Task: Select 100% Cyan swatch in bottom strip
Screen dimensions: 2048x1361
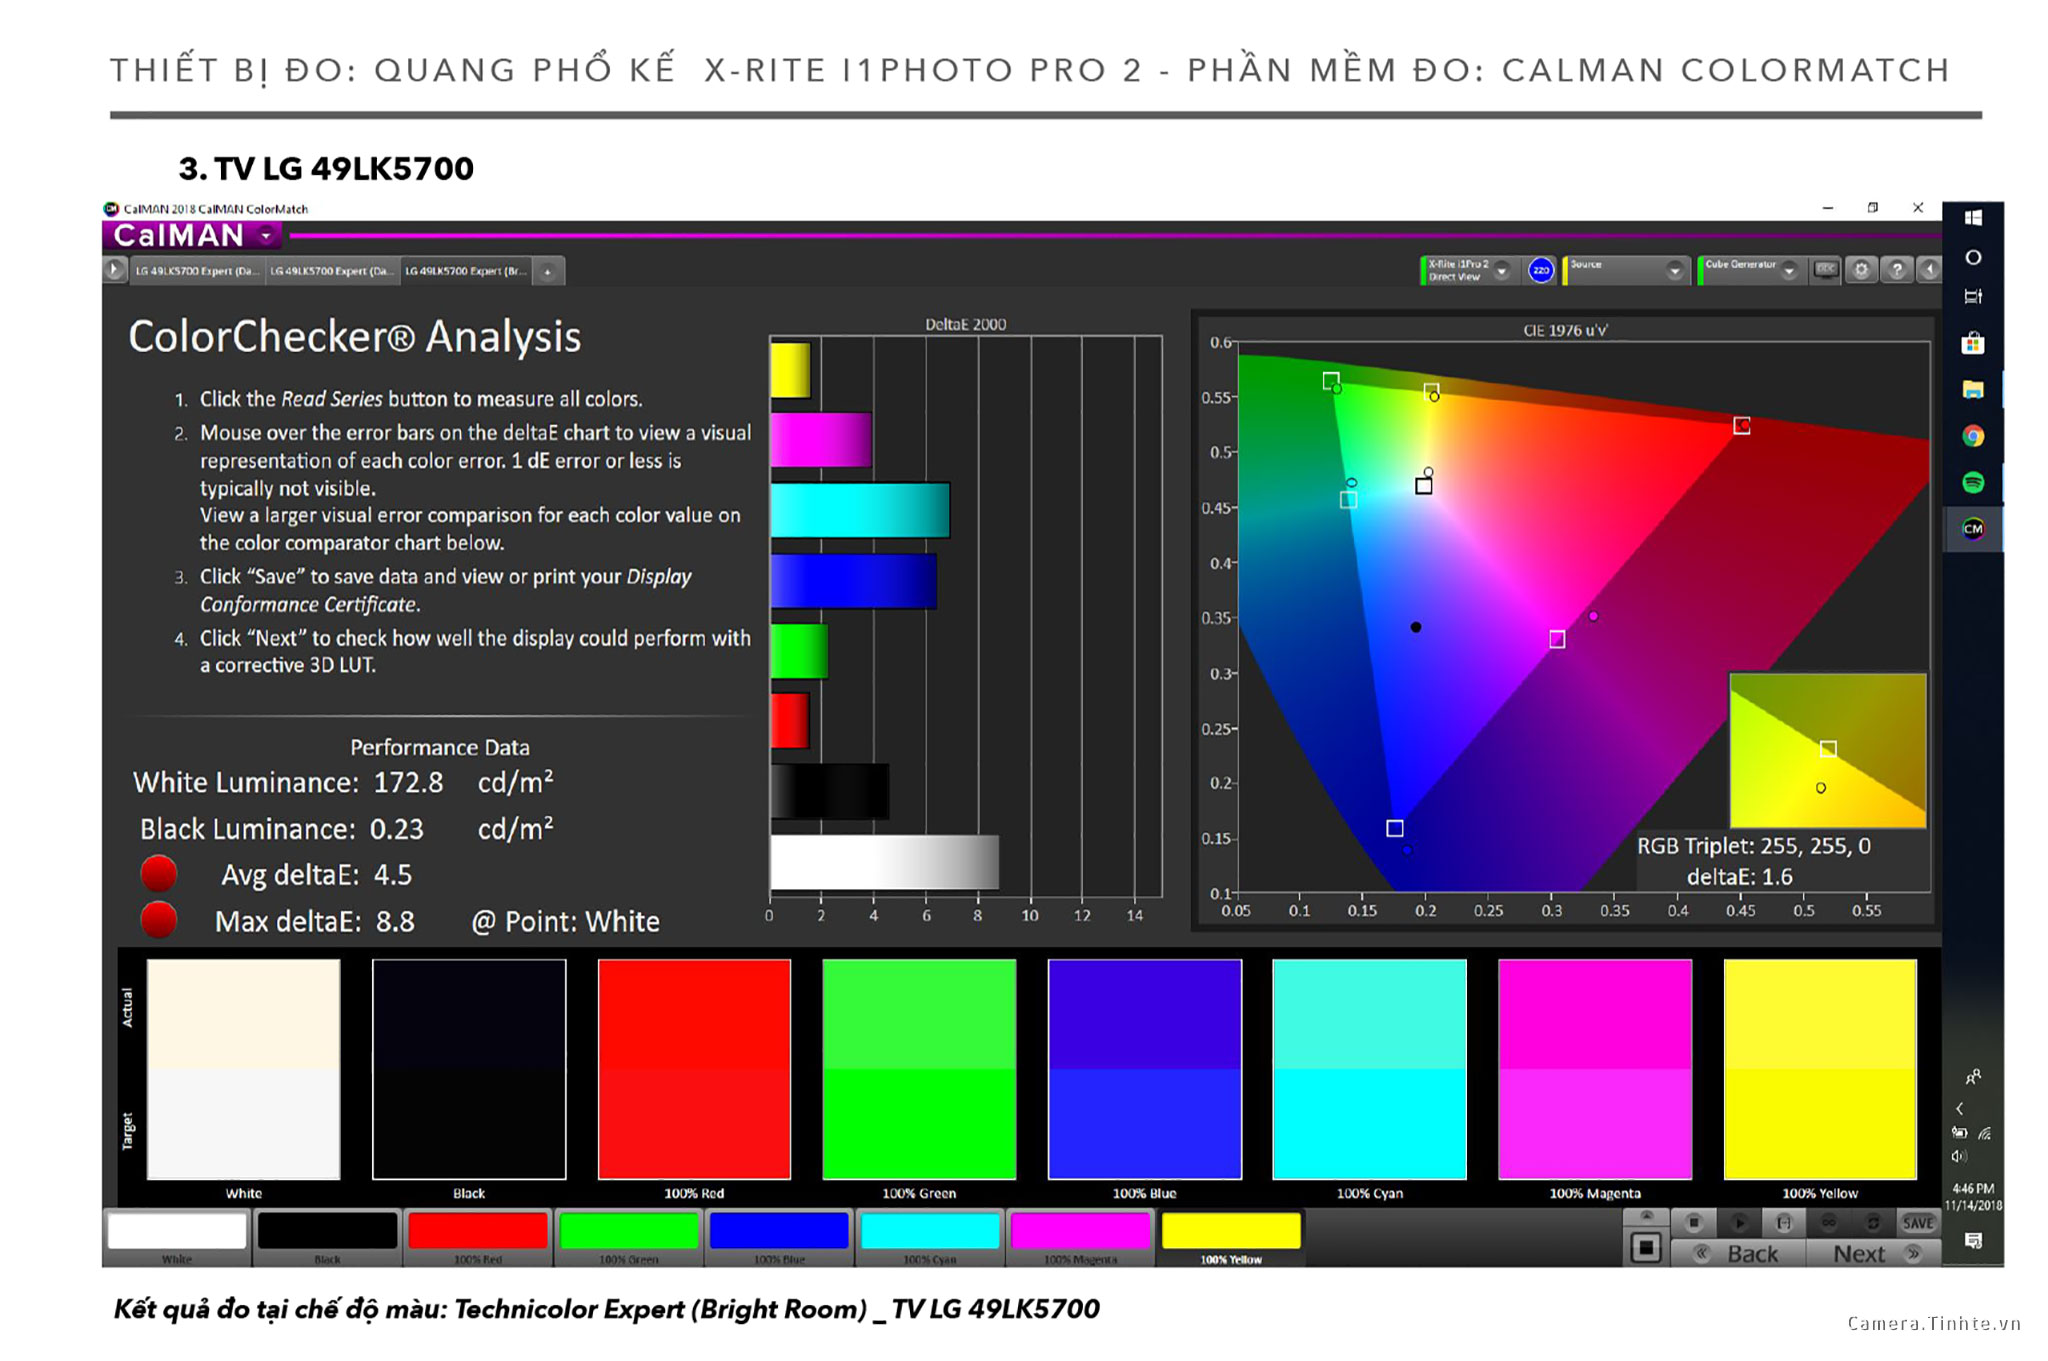Action: pos(930,1237)
